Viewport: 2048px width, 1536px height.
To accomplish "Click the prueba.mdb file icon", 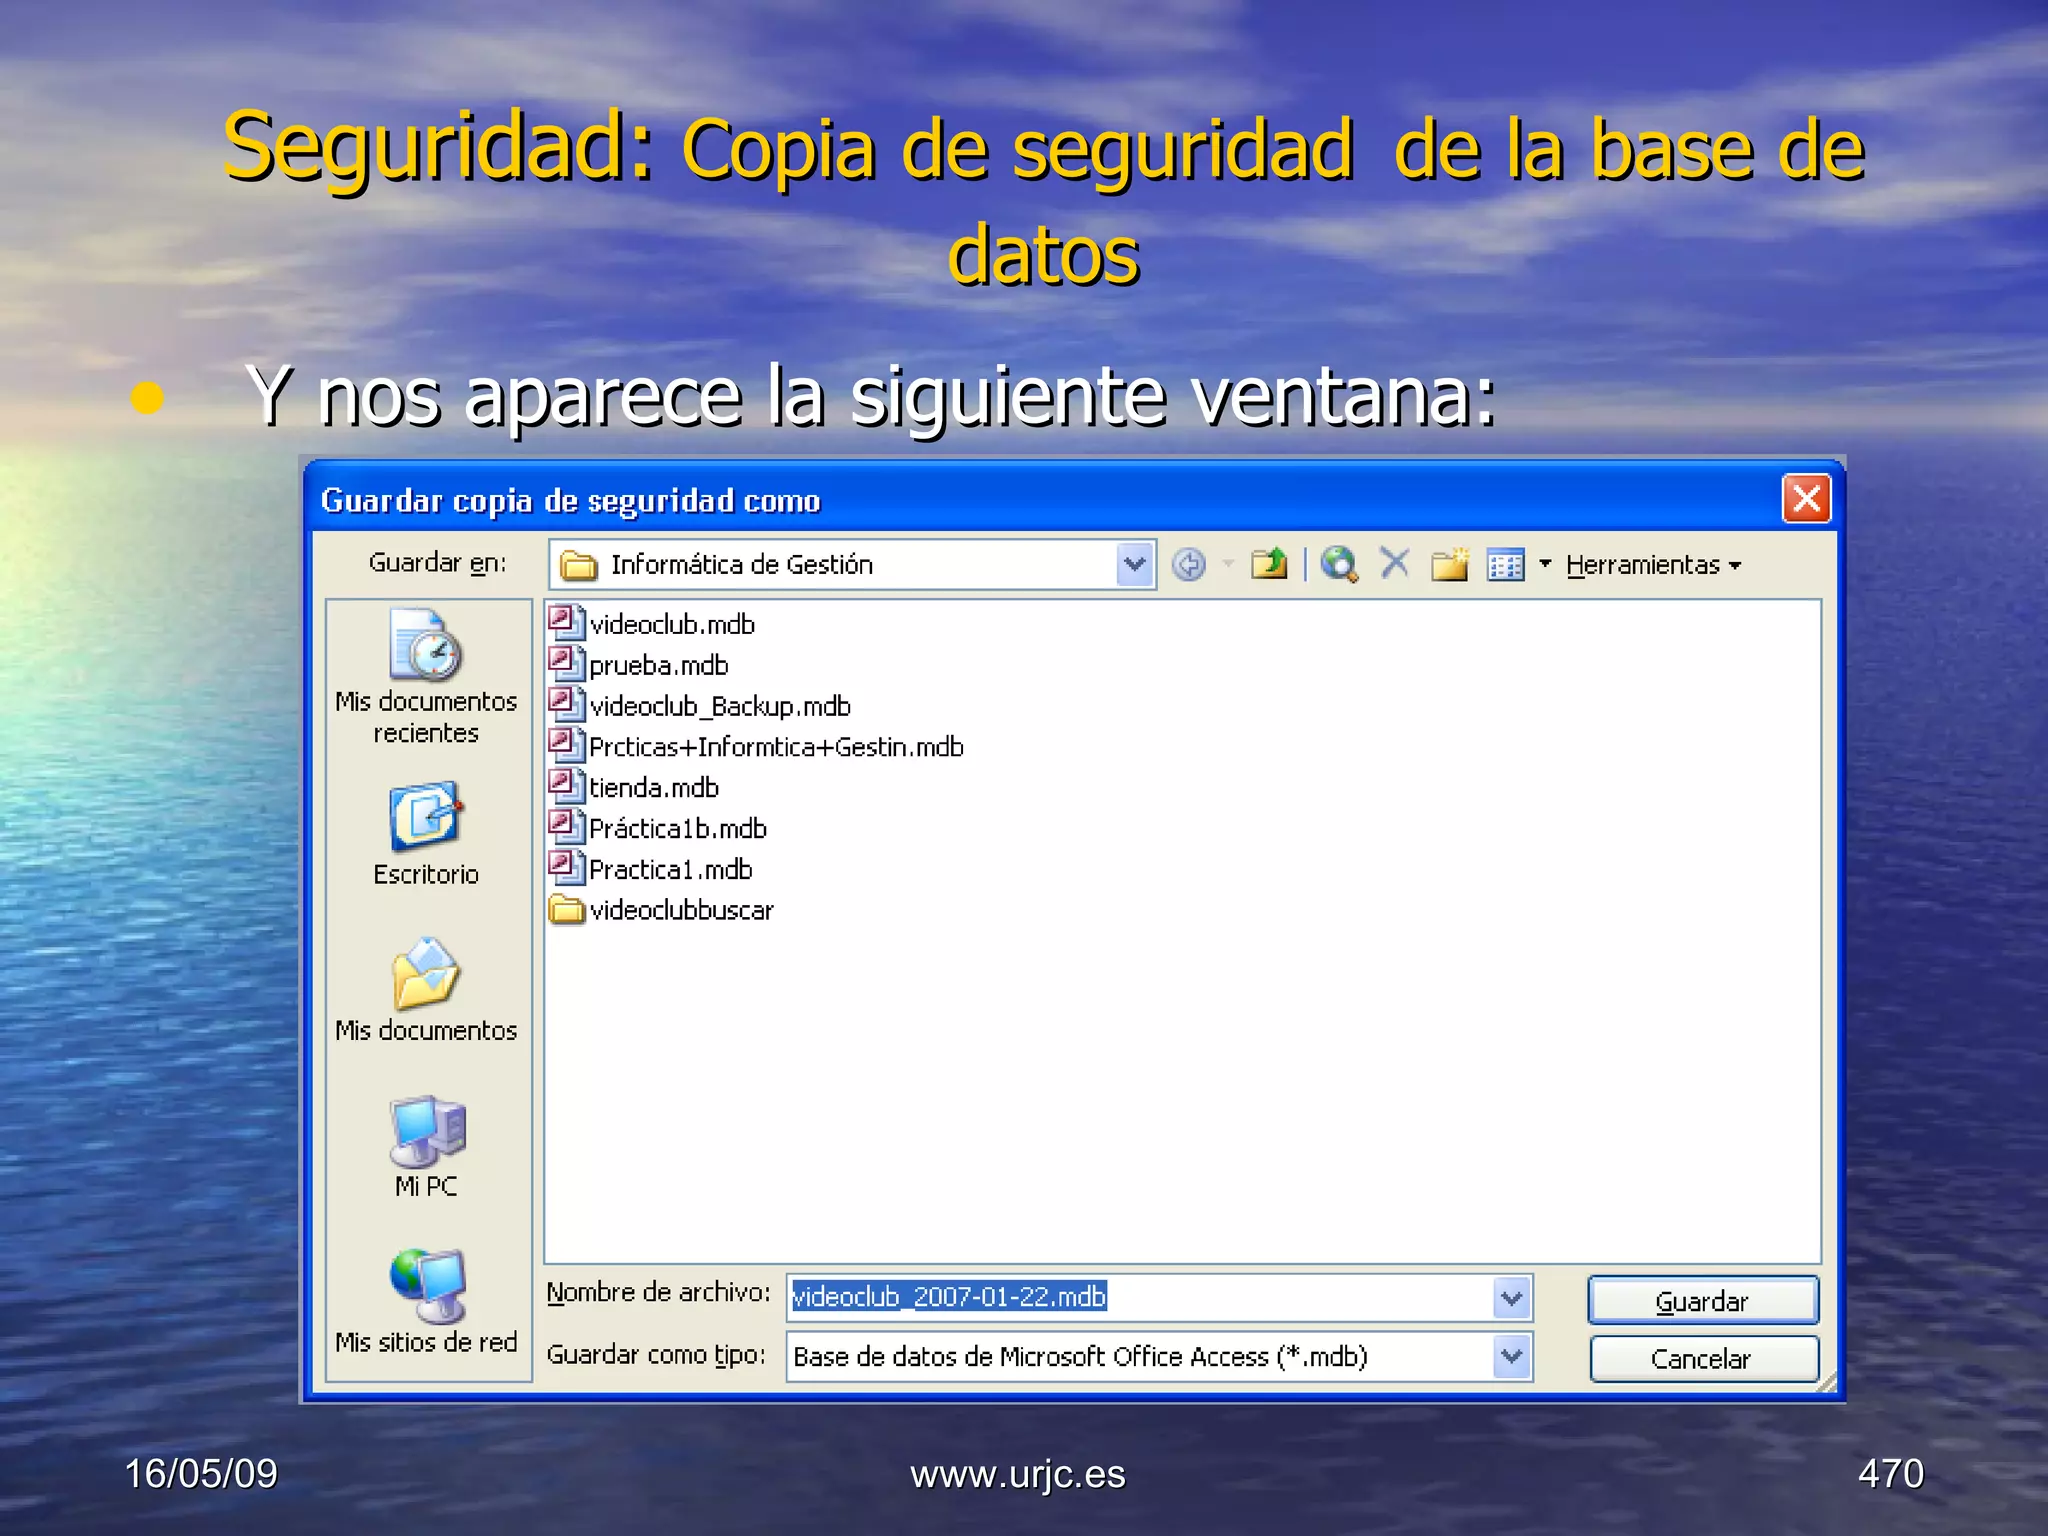I will 566,663.
